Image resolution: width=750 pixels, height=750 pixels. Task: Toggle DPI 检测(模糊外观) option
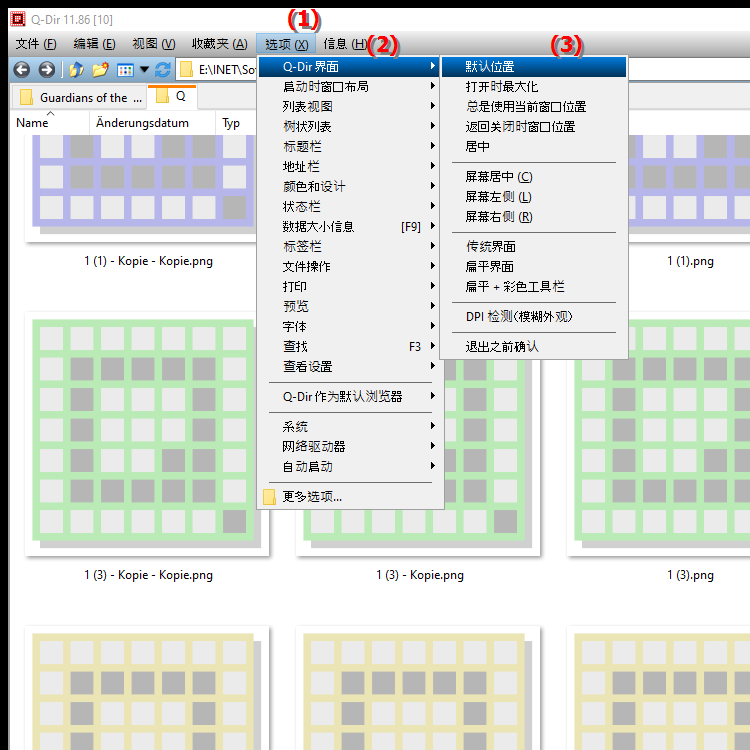[534, 317]
